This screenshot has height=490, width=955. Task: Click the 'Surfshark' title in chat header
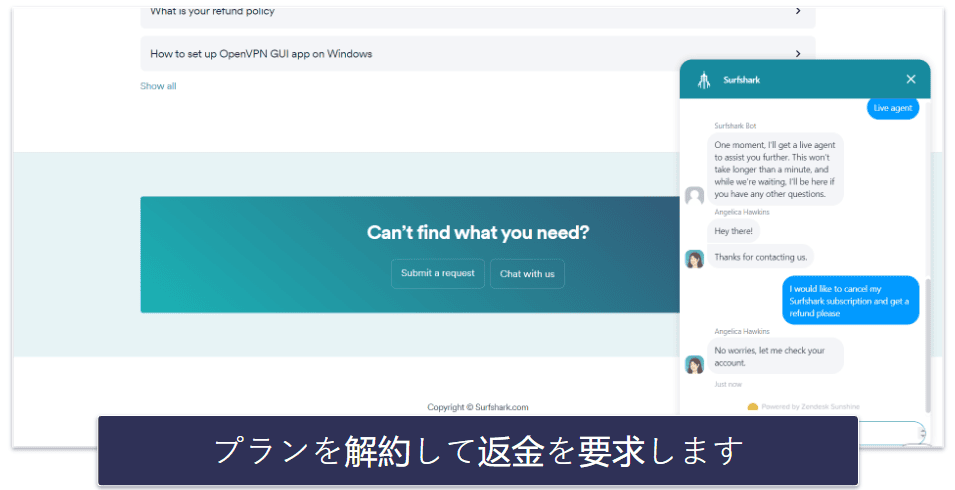[x=741, y=80]
